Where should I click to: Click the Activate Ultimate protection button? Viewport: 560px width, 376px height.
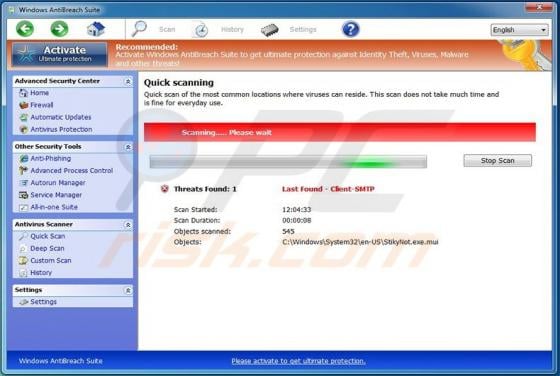point(60,54)
